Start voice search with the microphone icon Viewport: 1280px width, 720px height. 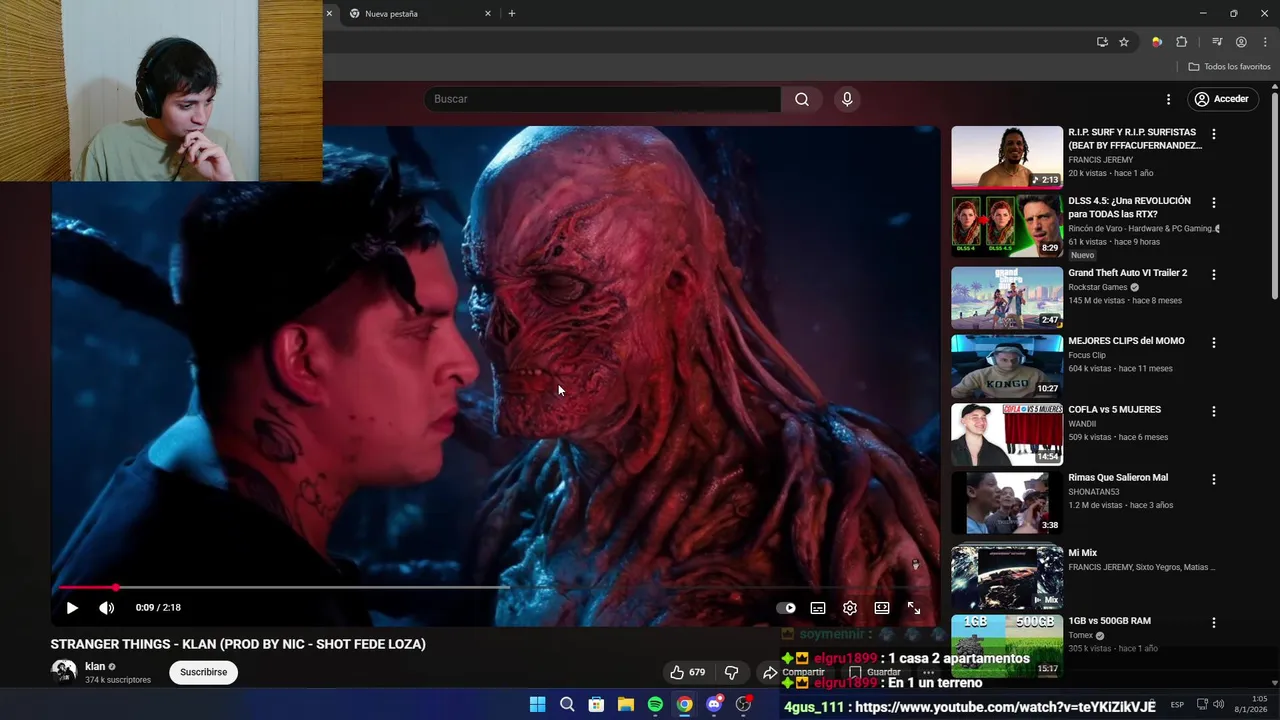coord(847,99)
